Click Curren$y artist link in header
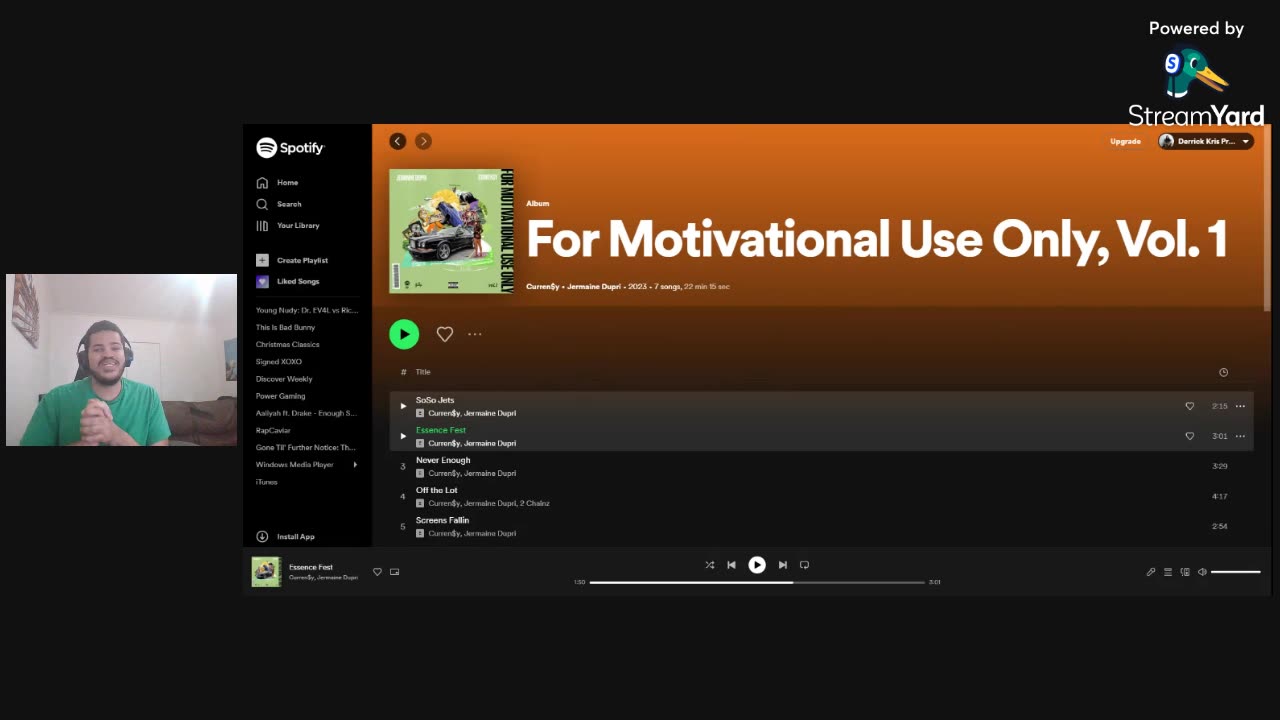This screenshot has width=1280, height=720. tap(542, 287)
